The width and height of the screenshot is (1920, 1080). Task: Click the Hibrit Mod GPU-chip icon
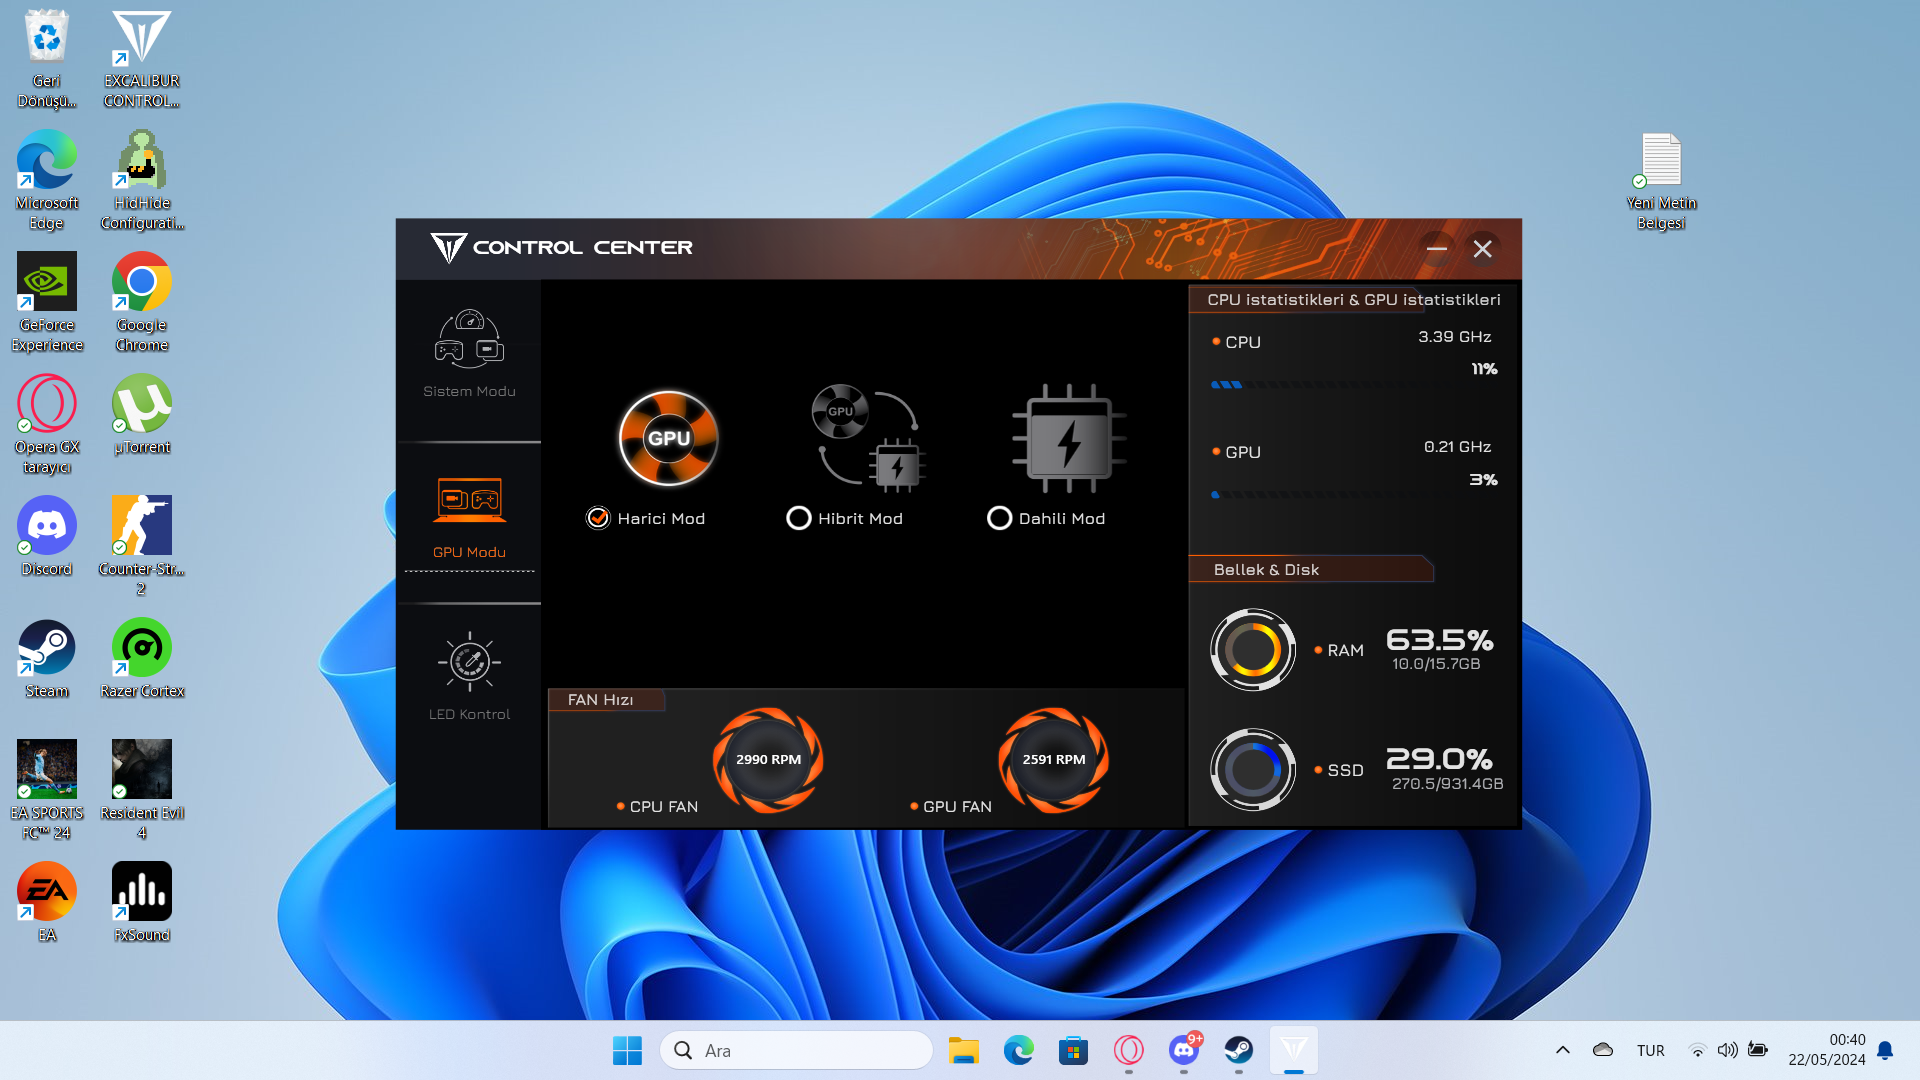[x=867, y=438]
